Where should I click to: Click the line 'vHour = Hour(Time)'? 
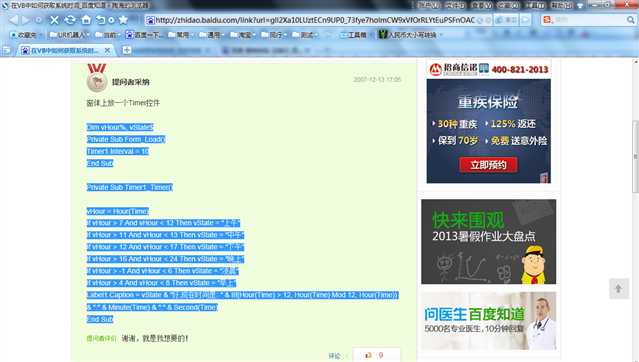coord(118,211)
